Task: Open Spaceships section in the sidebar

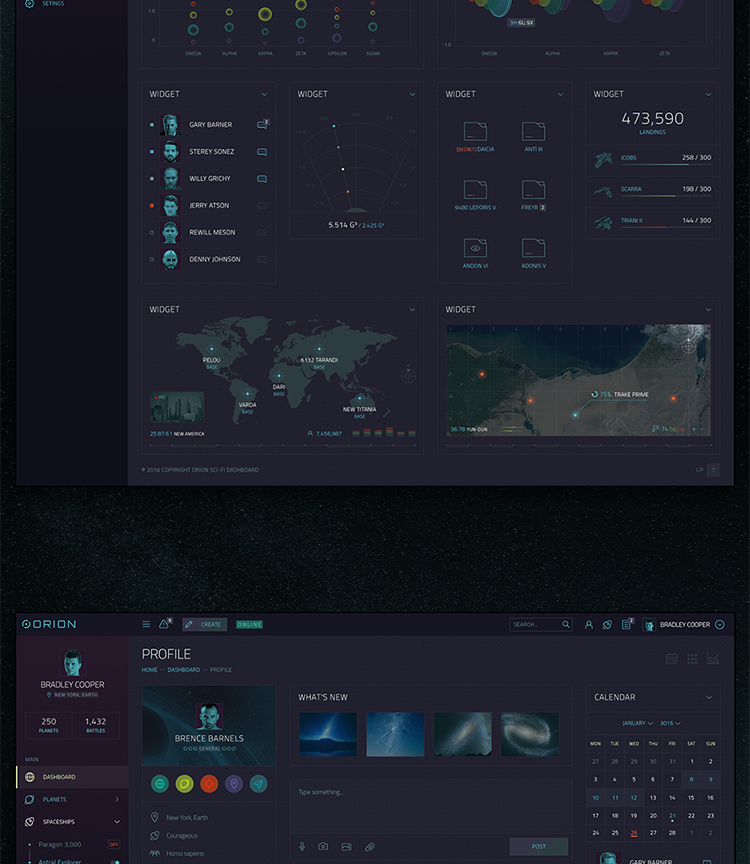Action: (58, 821)
